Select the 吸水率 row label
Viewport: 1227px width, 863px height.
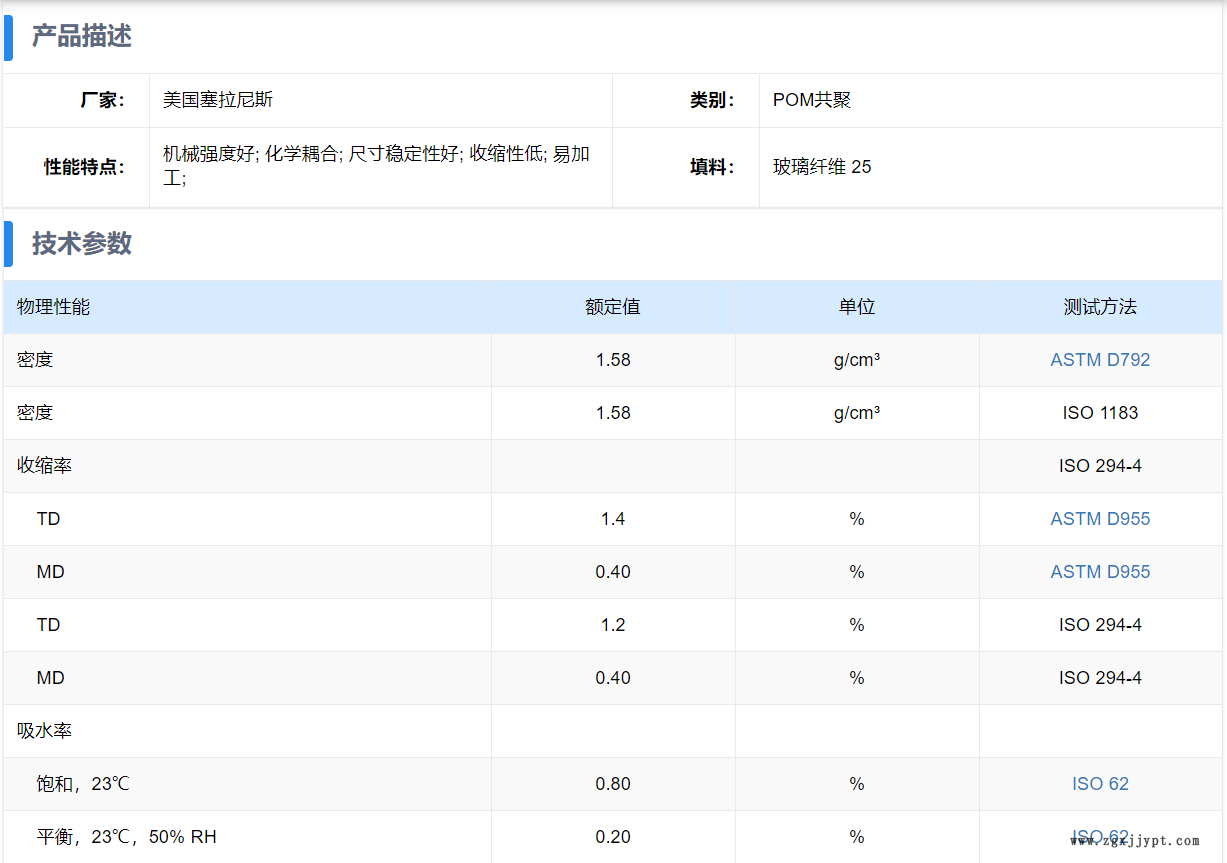point(45,731)
